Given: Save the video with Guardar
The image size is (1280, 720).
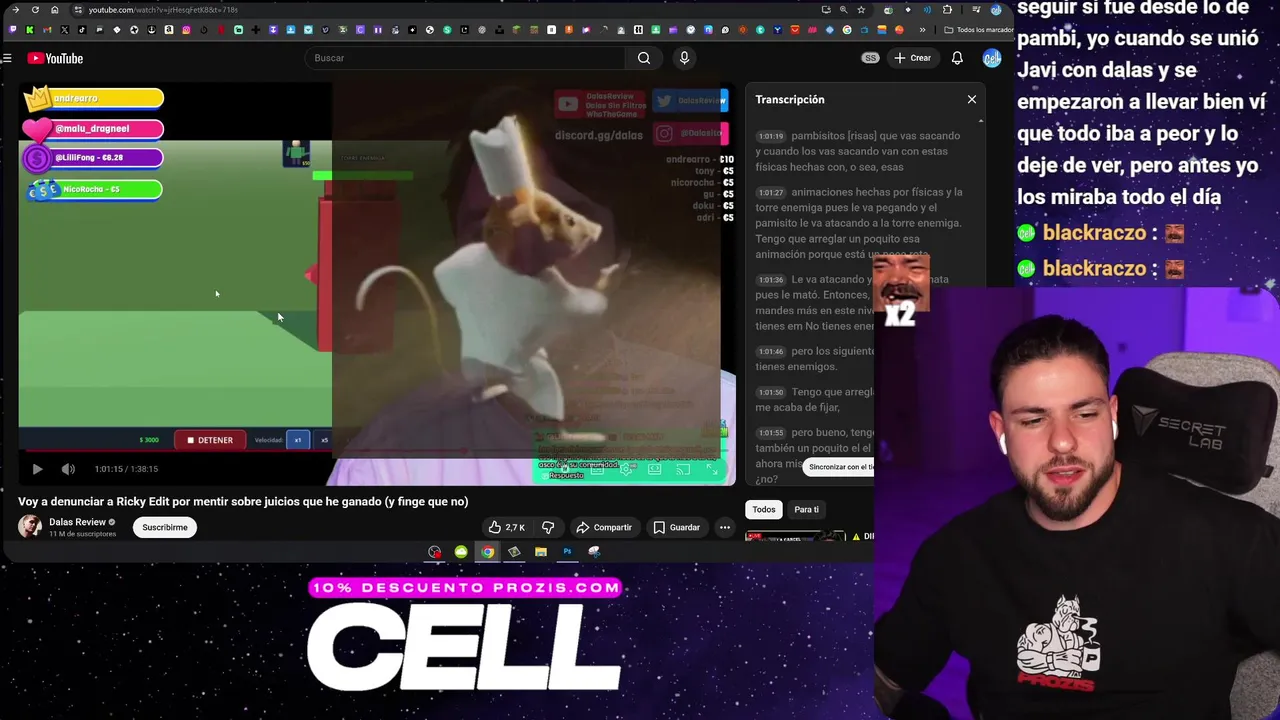Looking at the screenshot, I should 676,527.
